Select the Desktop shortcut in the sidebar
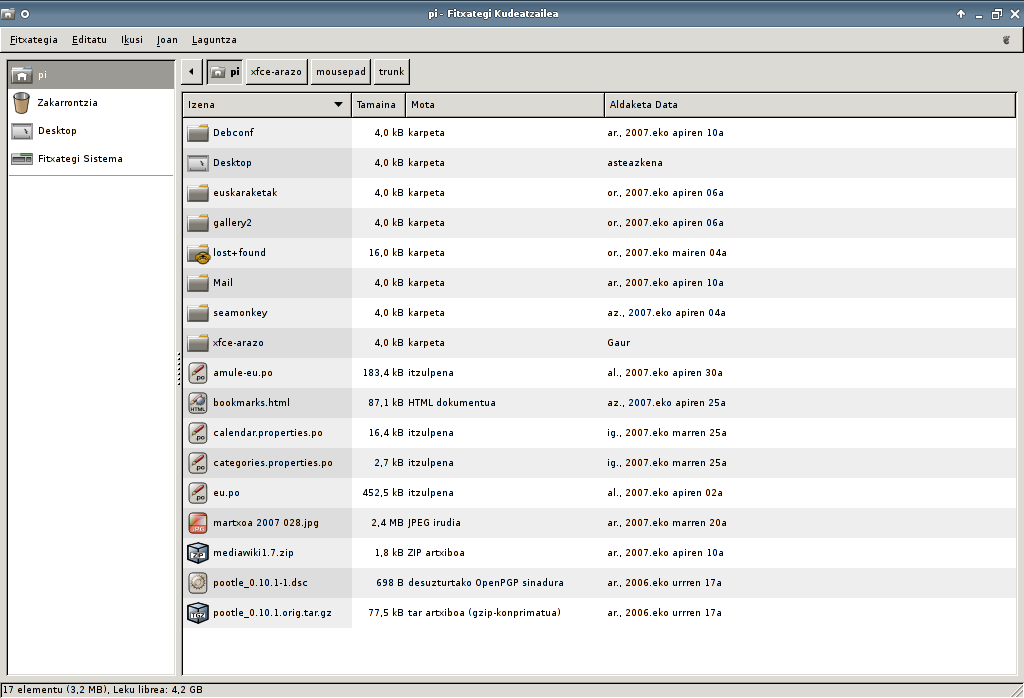Image resolution: width=1024 pixels, height=698 pixels. (57, 131)
